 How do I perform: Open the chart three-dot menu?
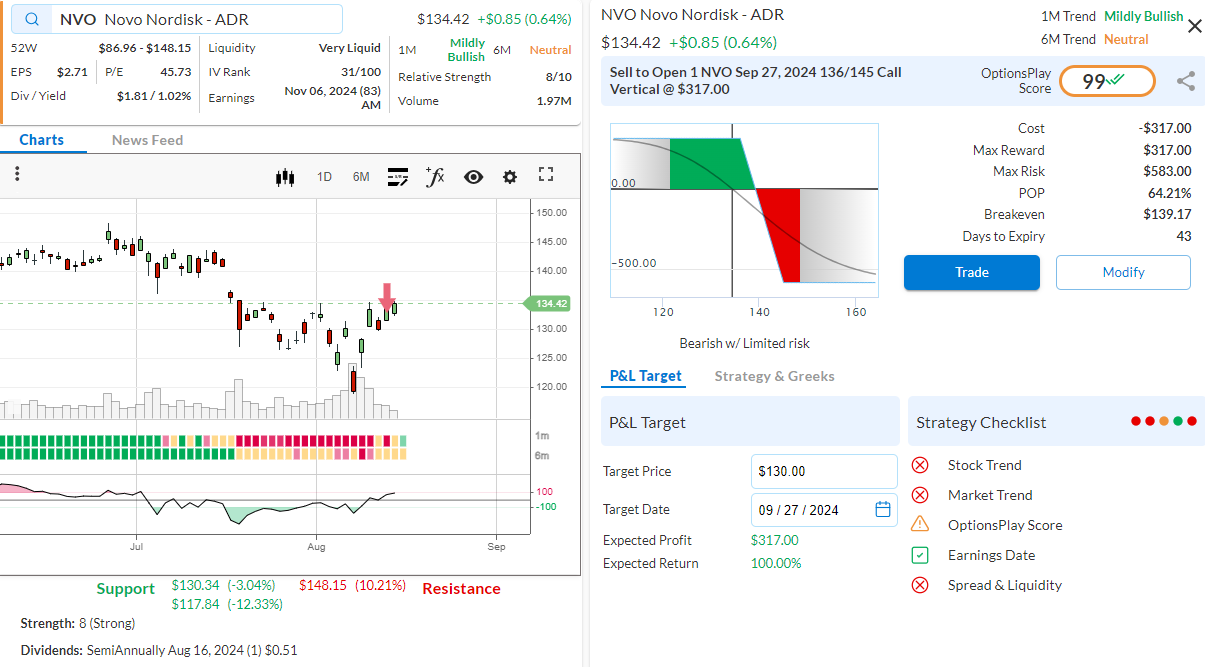point(17,174)
